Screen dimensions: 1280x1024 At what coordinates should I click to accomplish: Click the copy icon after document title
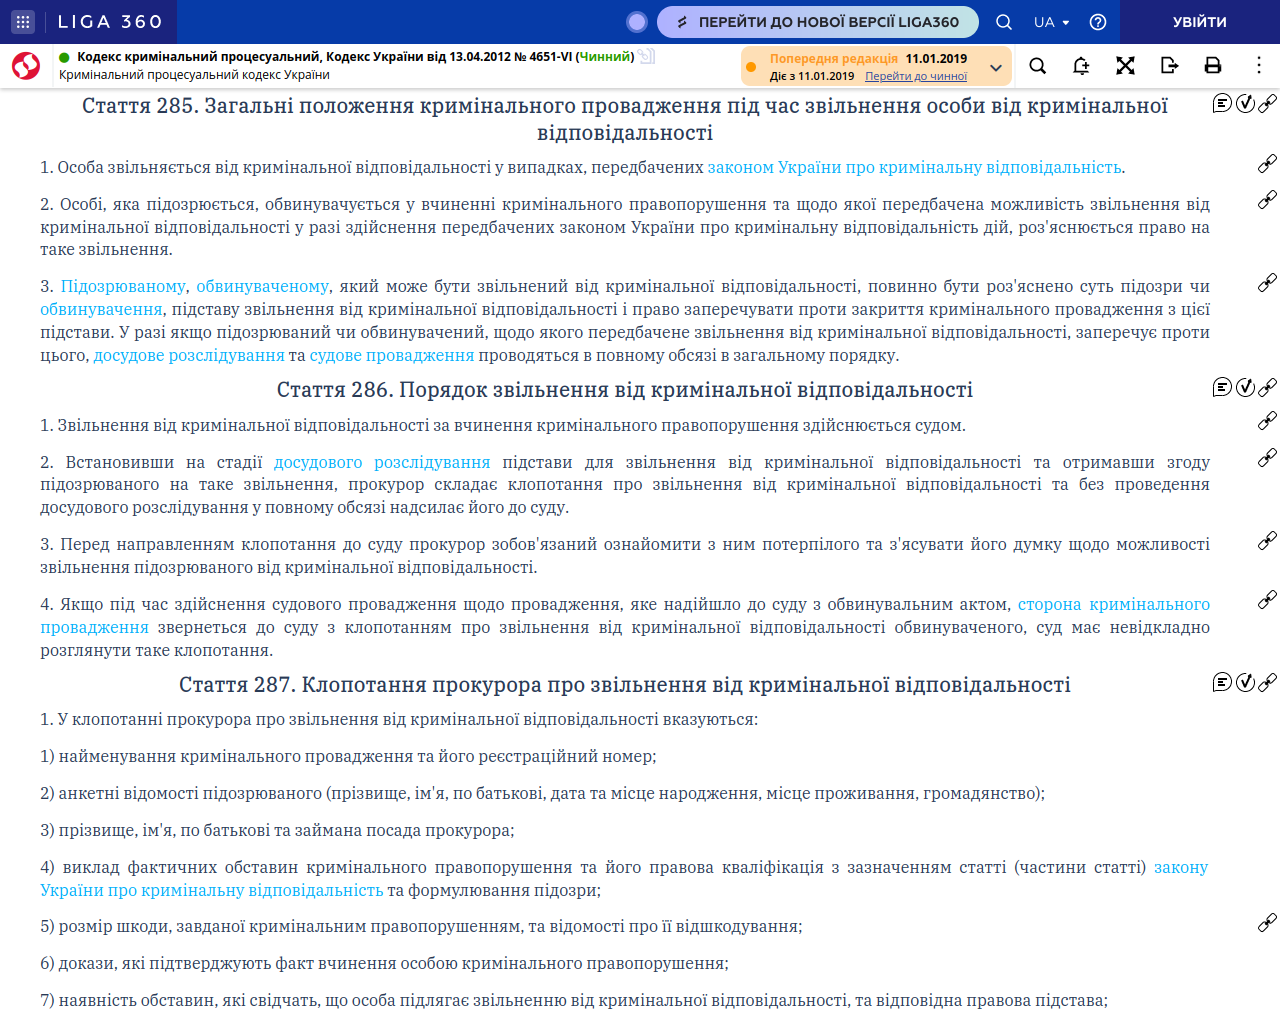647,57
